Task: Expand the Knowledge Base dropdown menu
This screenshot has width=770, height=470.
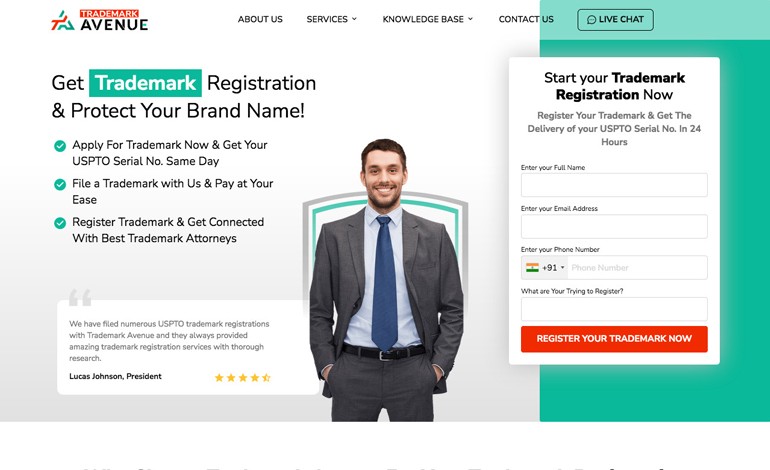Action: (428, 19)
